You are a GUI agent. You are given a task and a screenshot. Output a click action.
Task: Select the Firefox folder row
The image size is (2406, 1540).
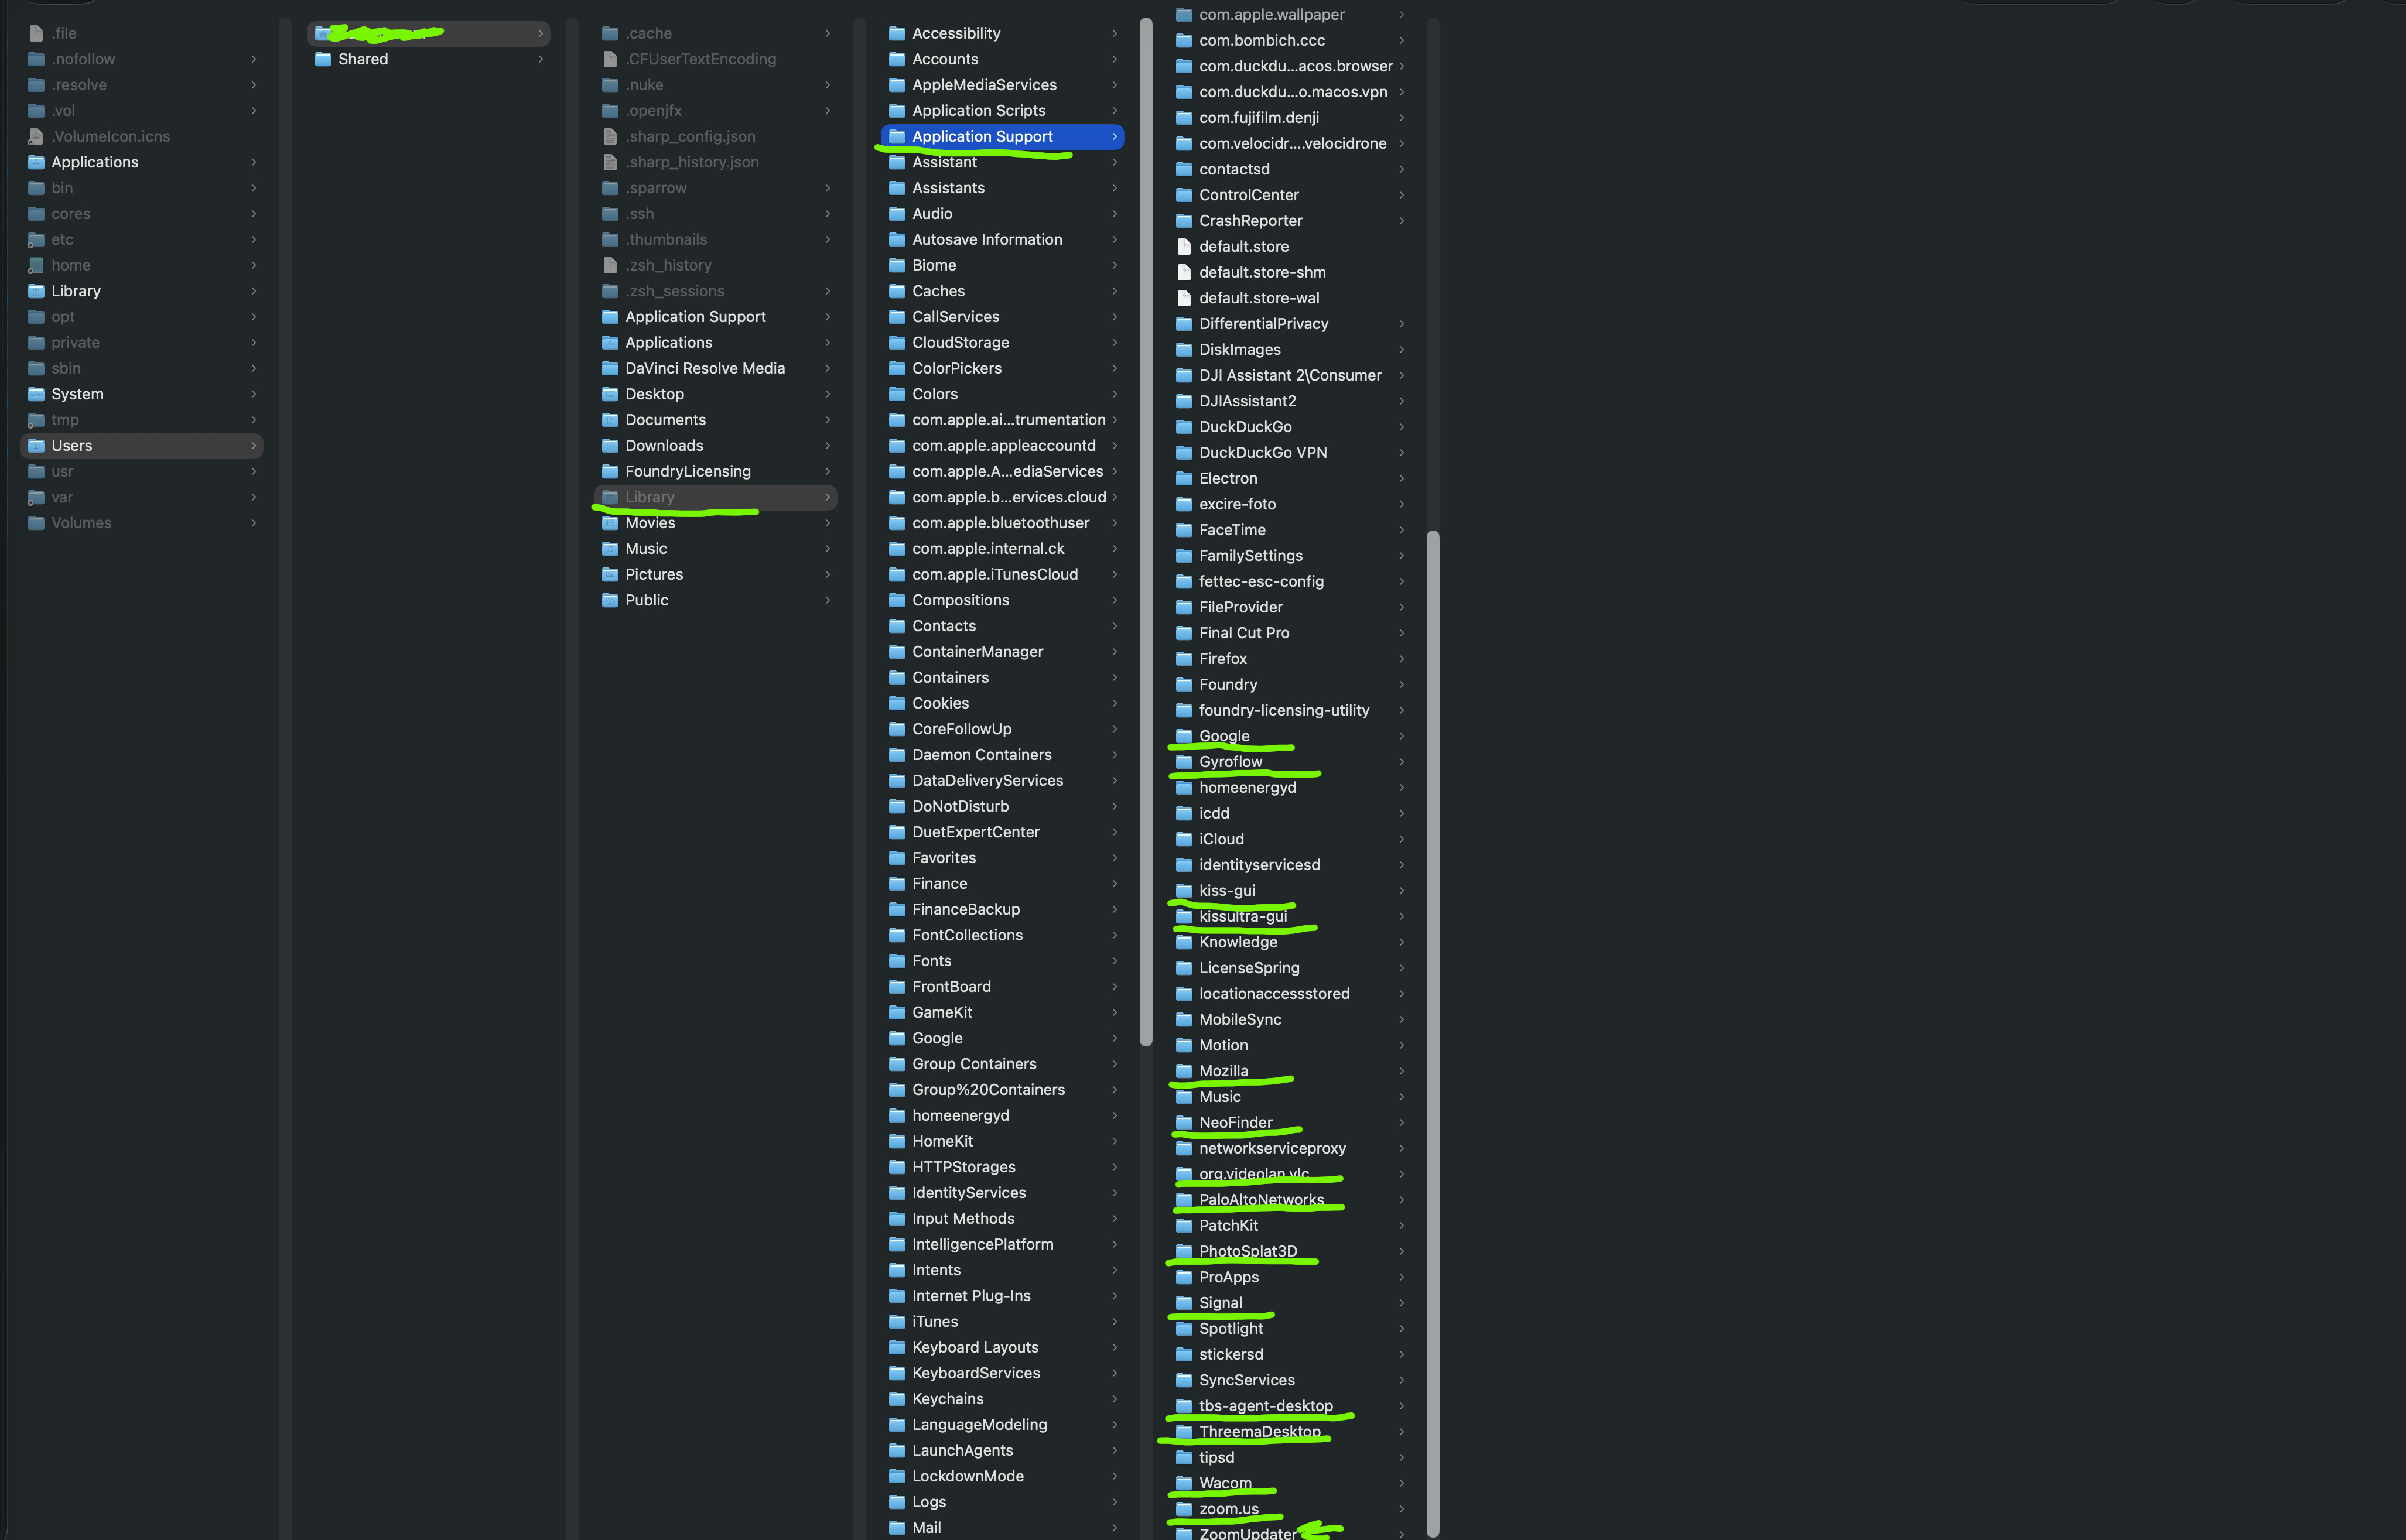coord(1222,658)
